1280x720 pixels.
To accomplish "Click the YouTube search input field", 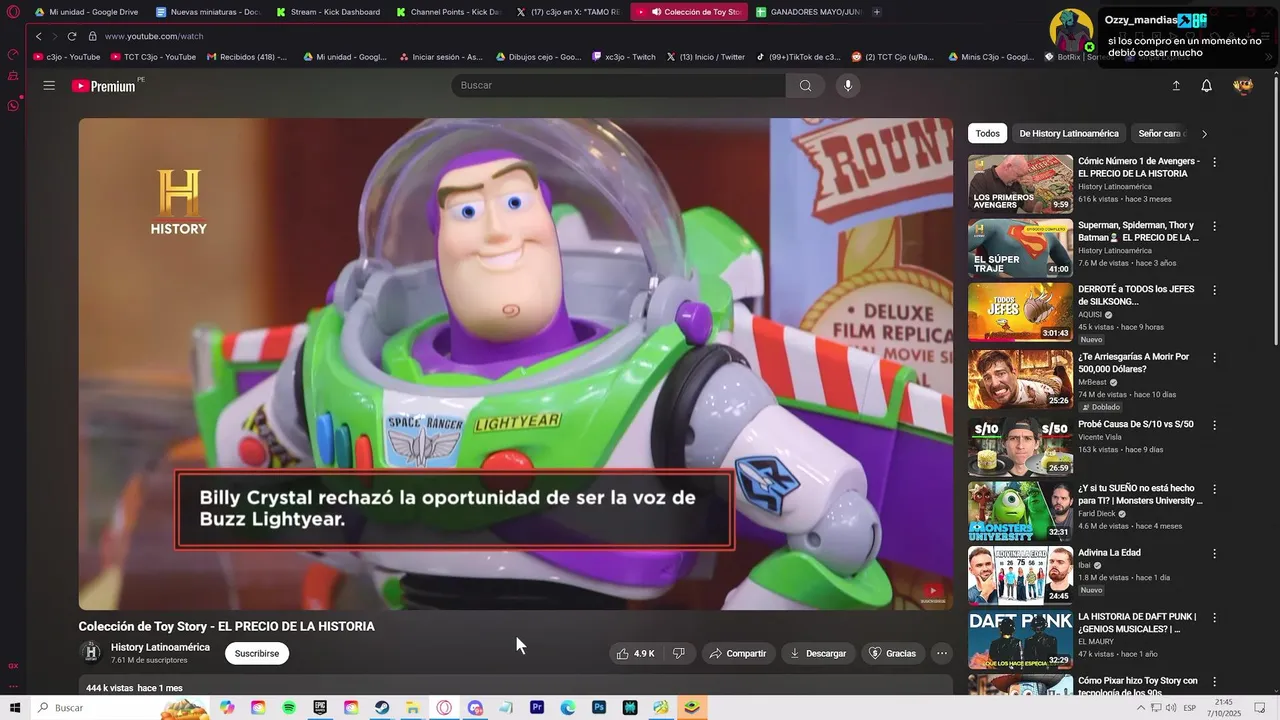I will [x=618, y=86].
